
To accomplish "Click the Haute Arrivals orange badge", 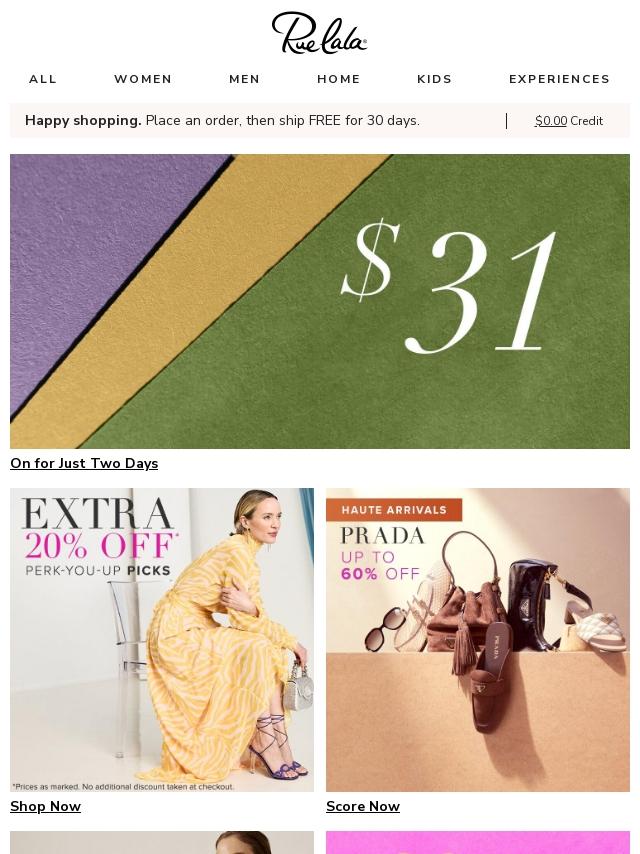I will pyautogui.click(x=394, y=510).
